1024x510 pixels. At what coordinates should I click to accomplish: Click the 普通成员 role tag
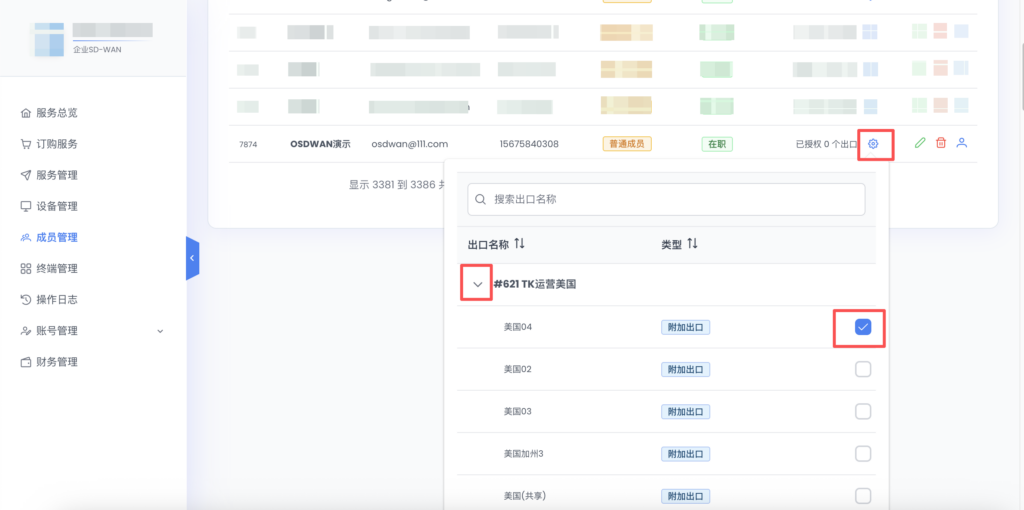coord(627,144)
